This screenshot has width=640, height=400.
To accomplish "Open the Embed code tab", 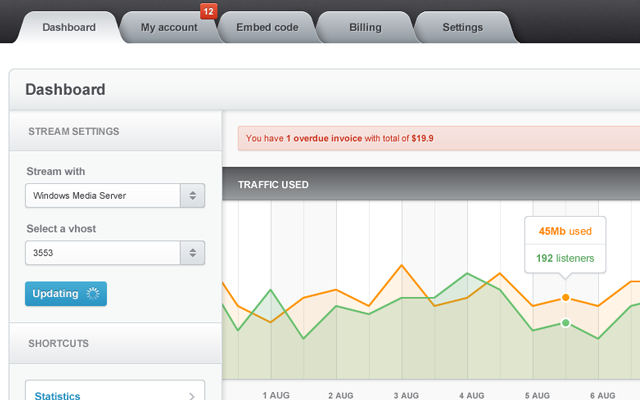I will click(267, 27).
